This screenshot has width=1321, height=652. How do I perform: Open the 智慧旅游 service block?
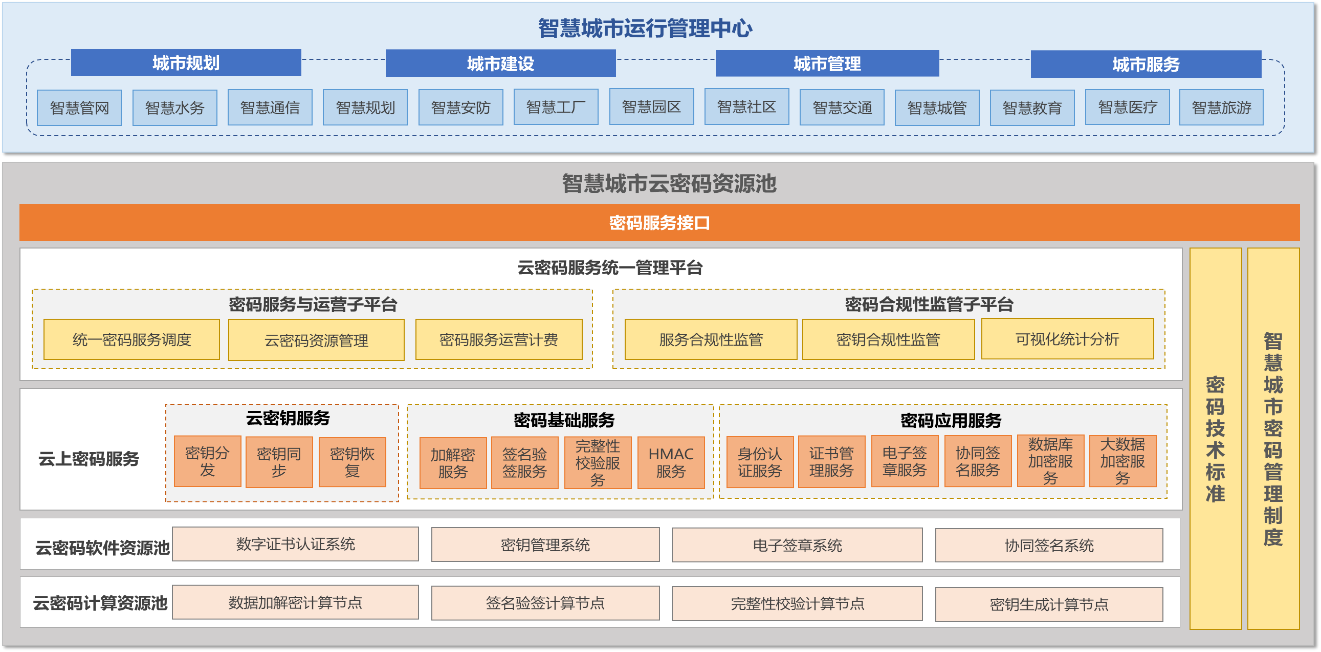(x=1223, y=106)
